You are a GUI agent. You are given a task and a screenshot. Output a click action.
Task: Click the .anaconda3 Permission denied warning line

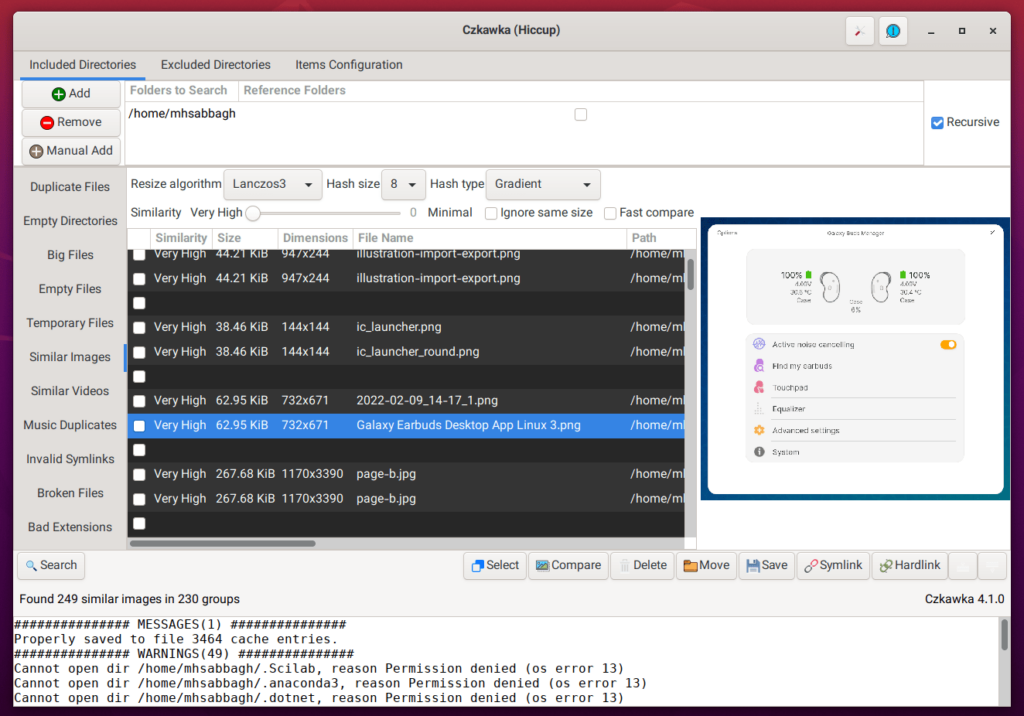pos(330,683)
